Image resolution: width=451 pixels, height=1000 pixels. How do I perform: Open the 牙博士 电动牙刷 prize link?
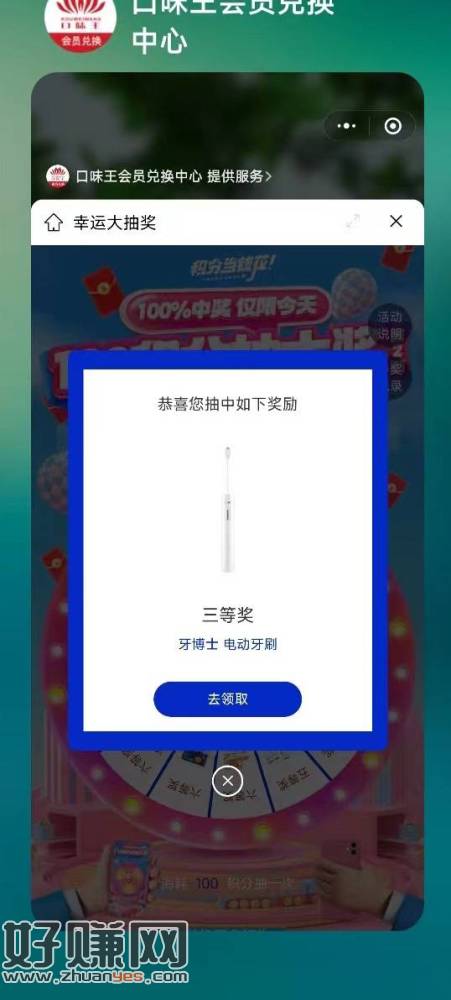[x=228, y=644]
